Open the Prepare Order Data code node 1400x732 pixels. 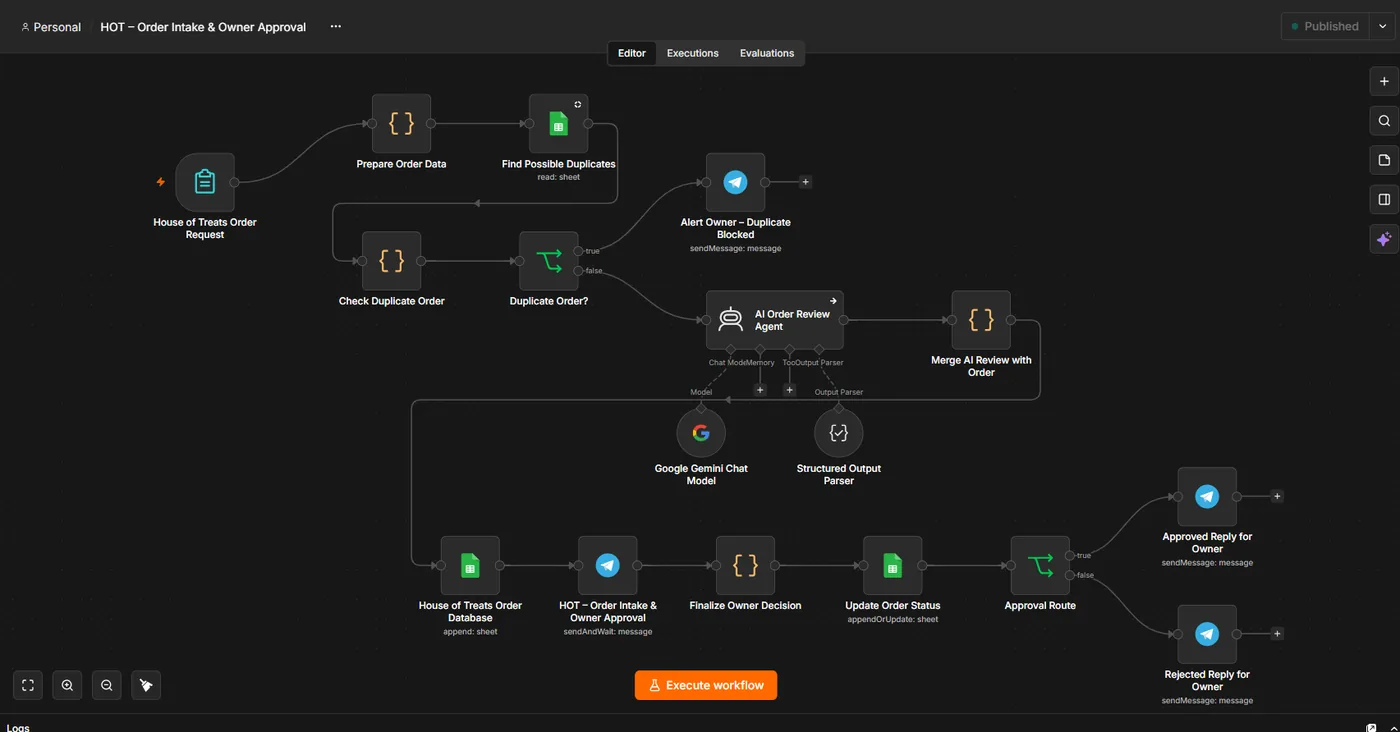click(x=401, y=124)
